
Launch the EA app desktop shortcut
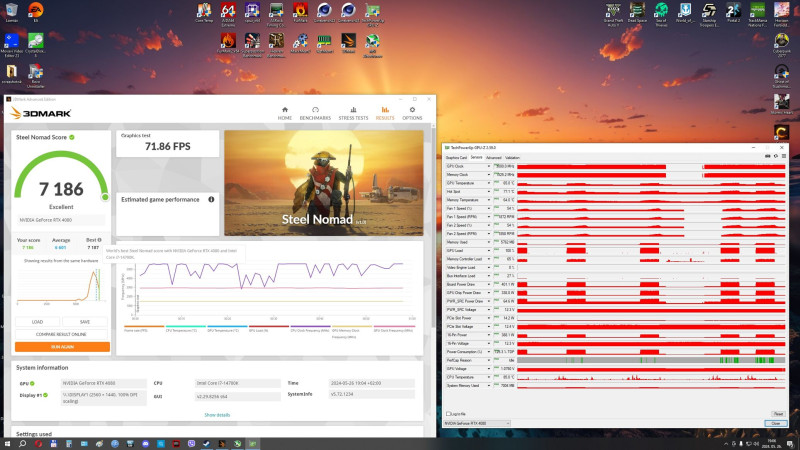pos(35,12)
